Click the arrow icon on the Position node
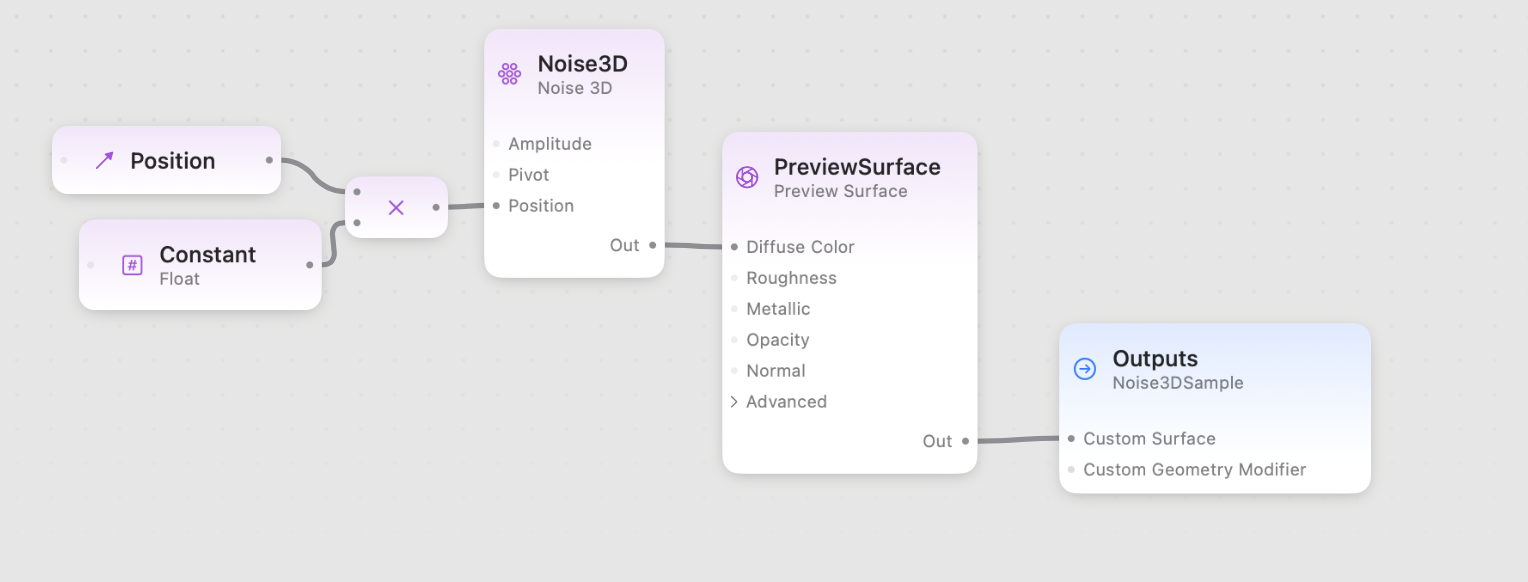This screenshot has width=1528, height=582. (x=103, y=160)
